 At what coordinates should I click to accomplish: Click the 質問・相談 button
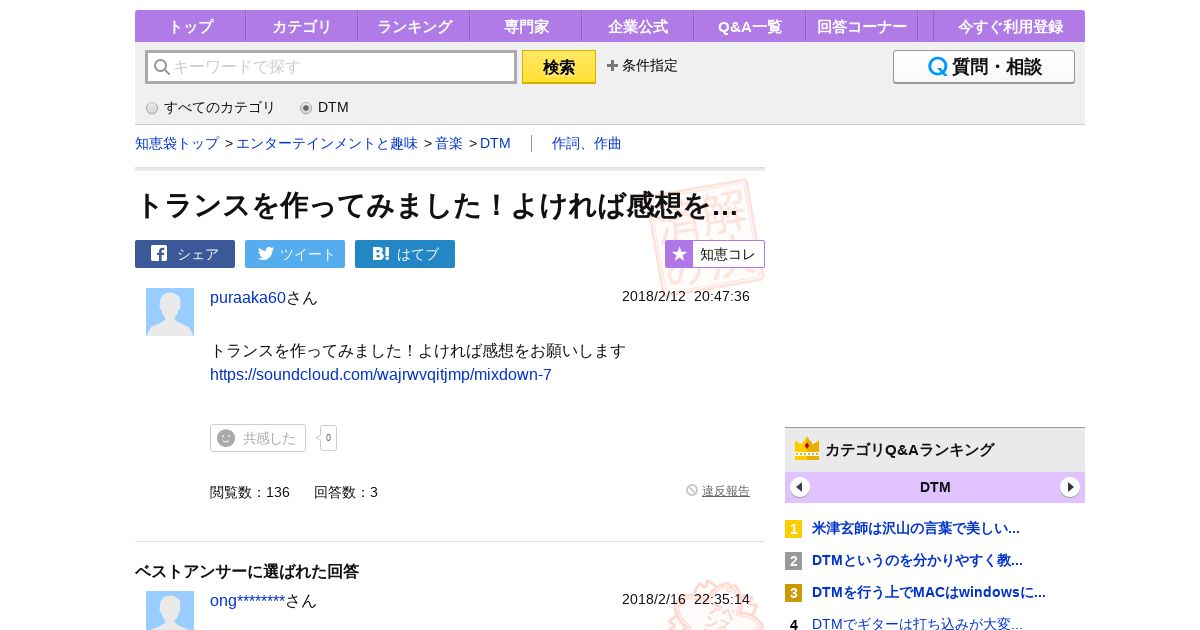pos(984,67)
